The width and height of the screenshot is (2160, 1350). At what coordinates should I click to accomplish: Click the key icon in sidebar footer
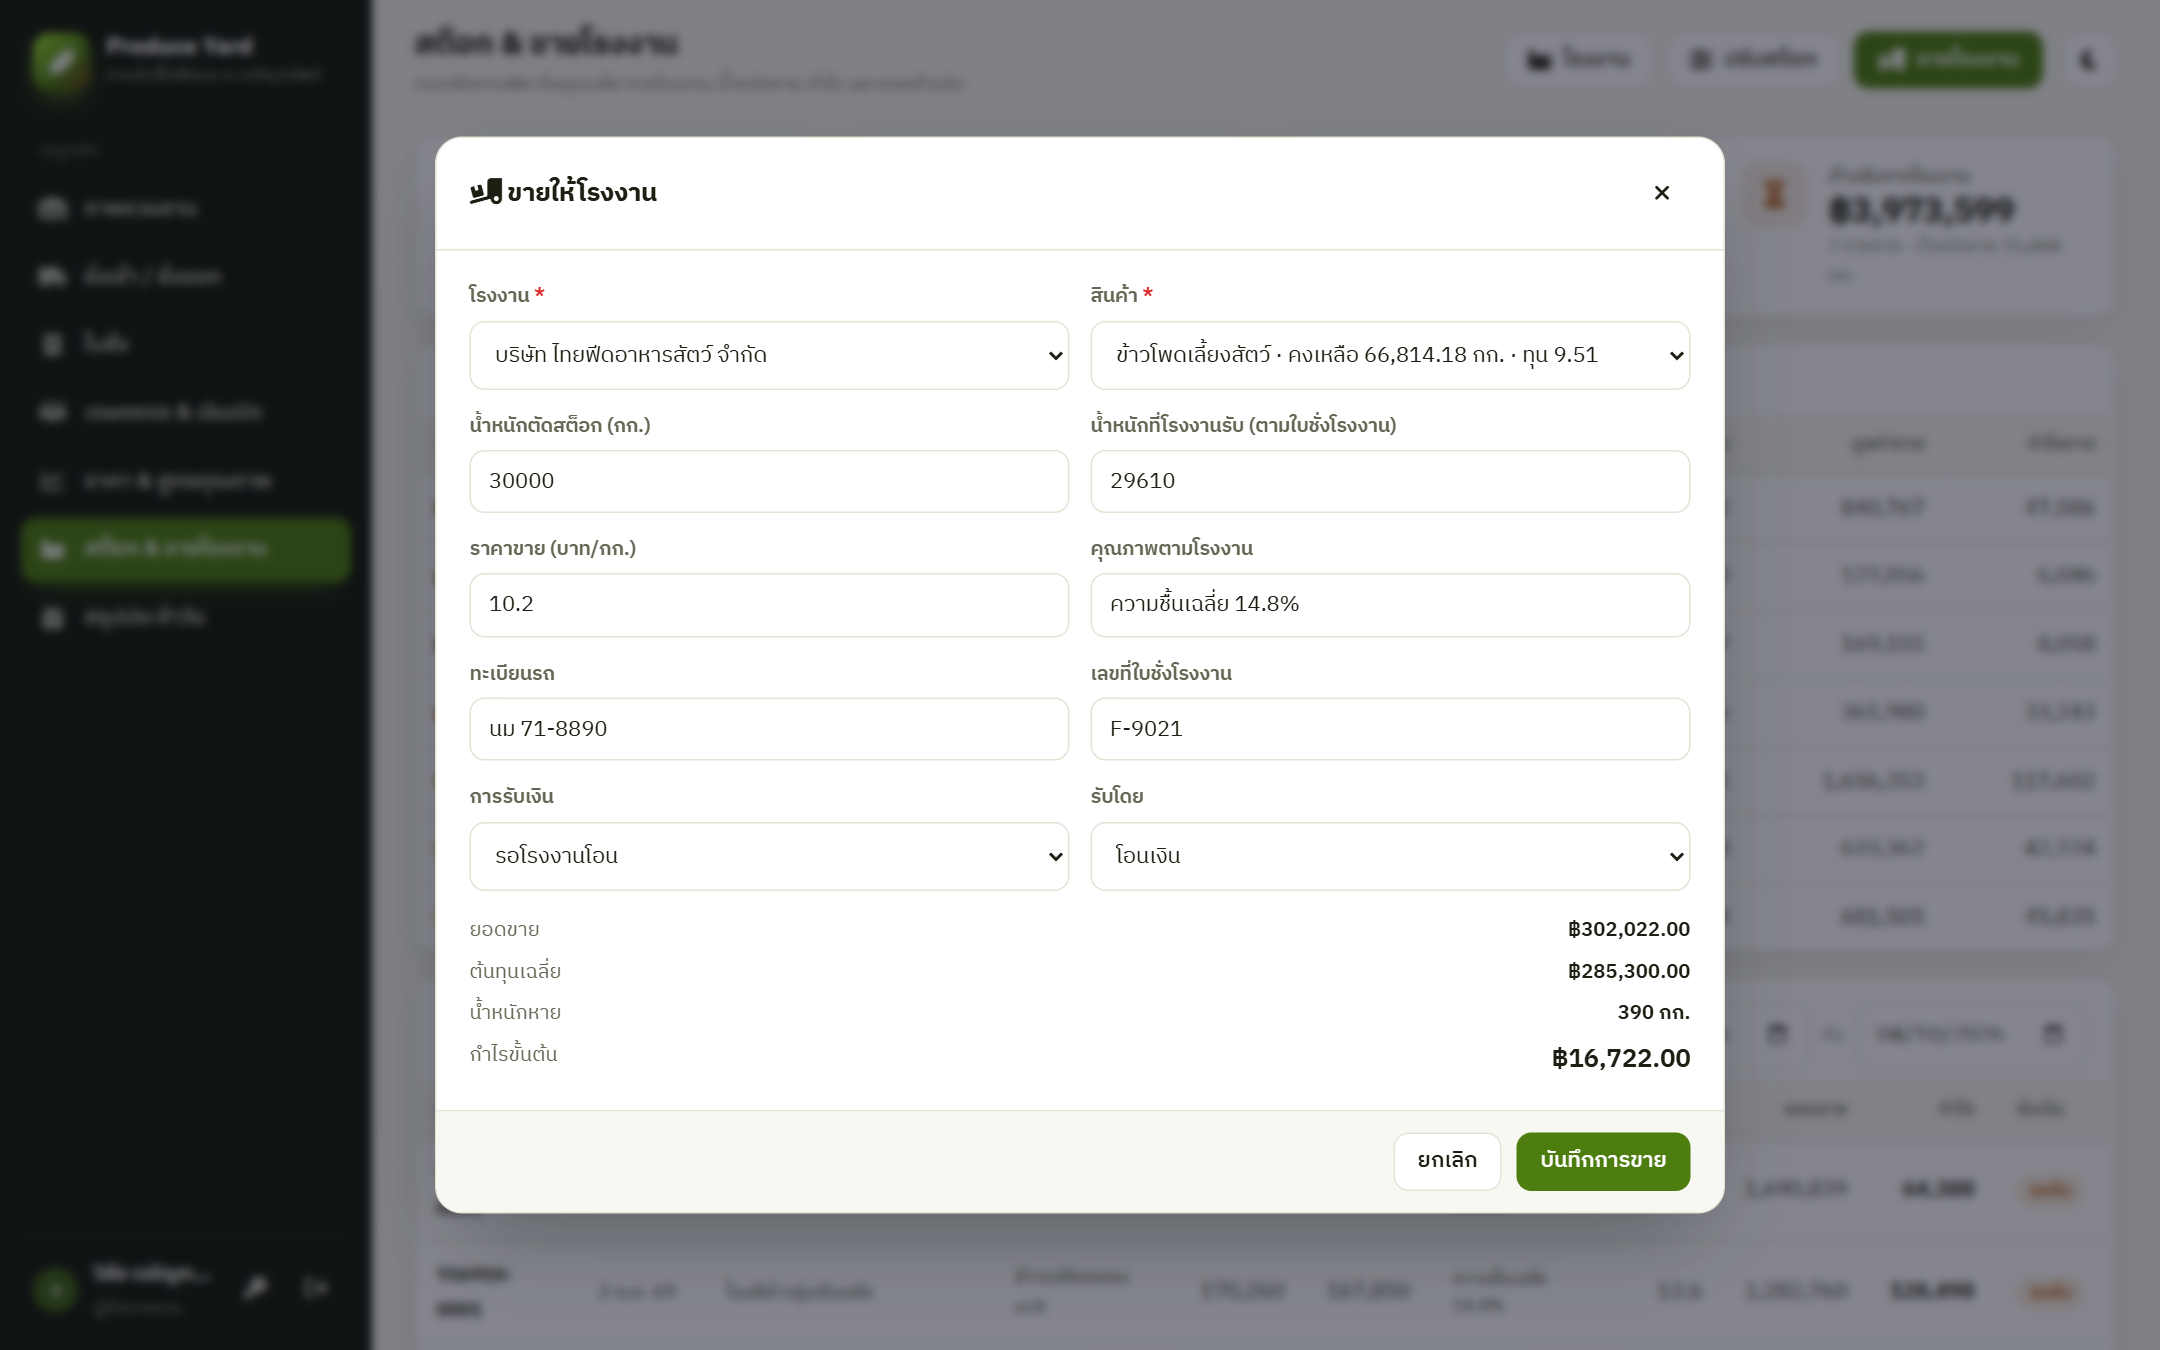[x=256, y=1287]
